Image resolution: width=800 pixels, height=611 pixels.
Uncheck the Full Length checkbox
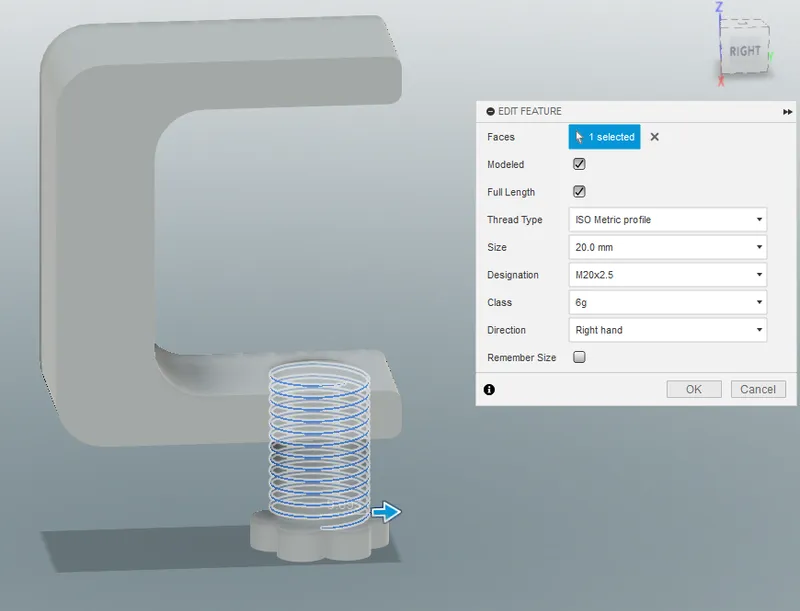579,192
